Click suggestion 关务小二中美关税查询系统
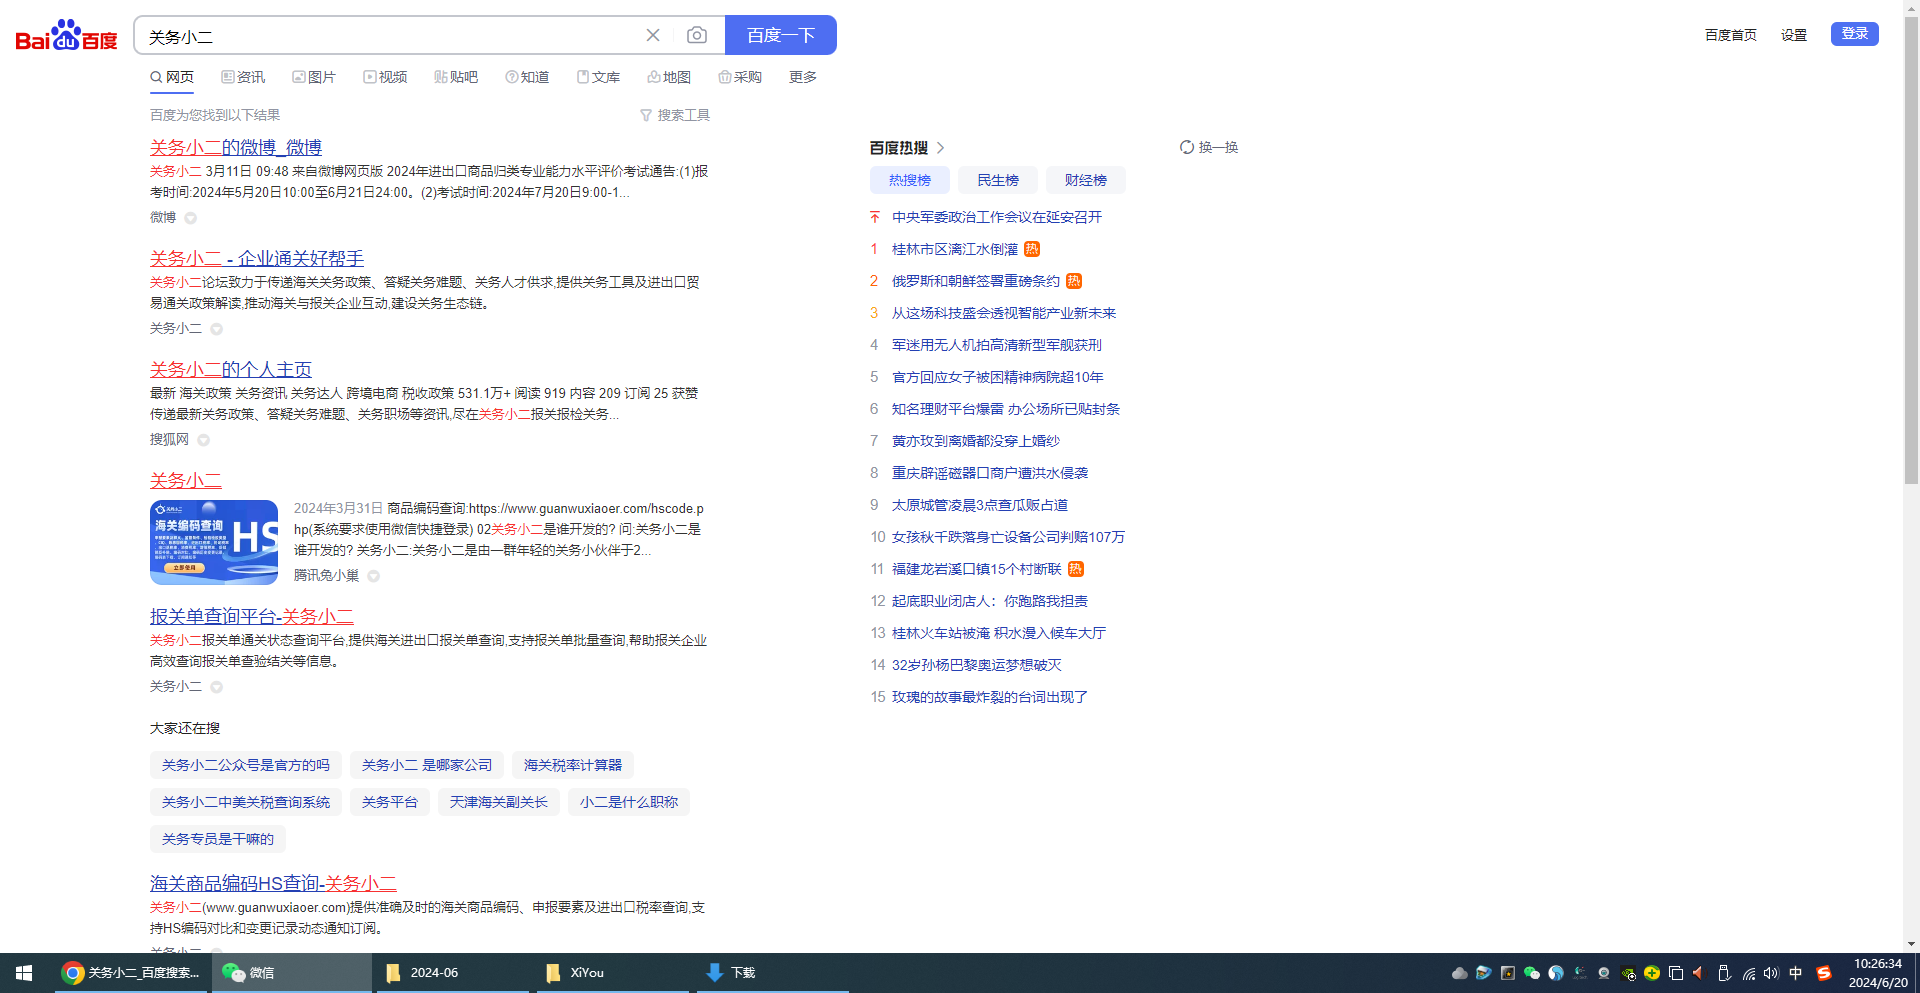This screenshot has height=993, width=1920. click(x=246, y=802)
